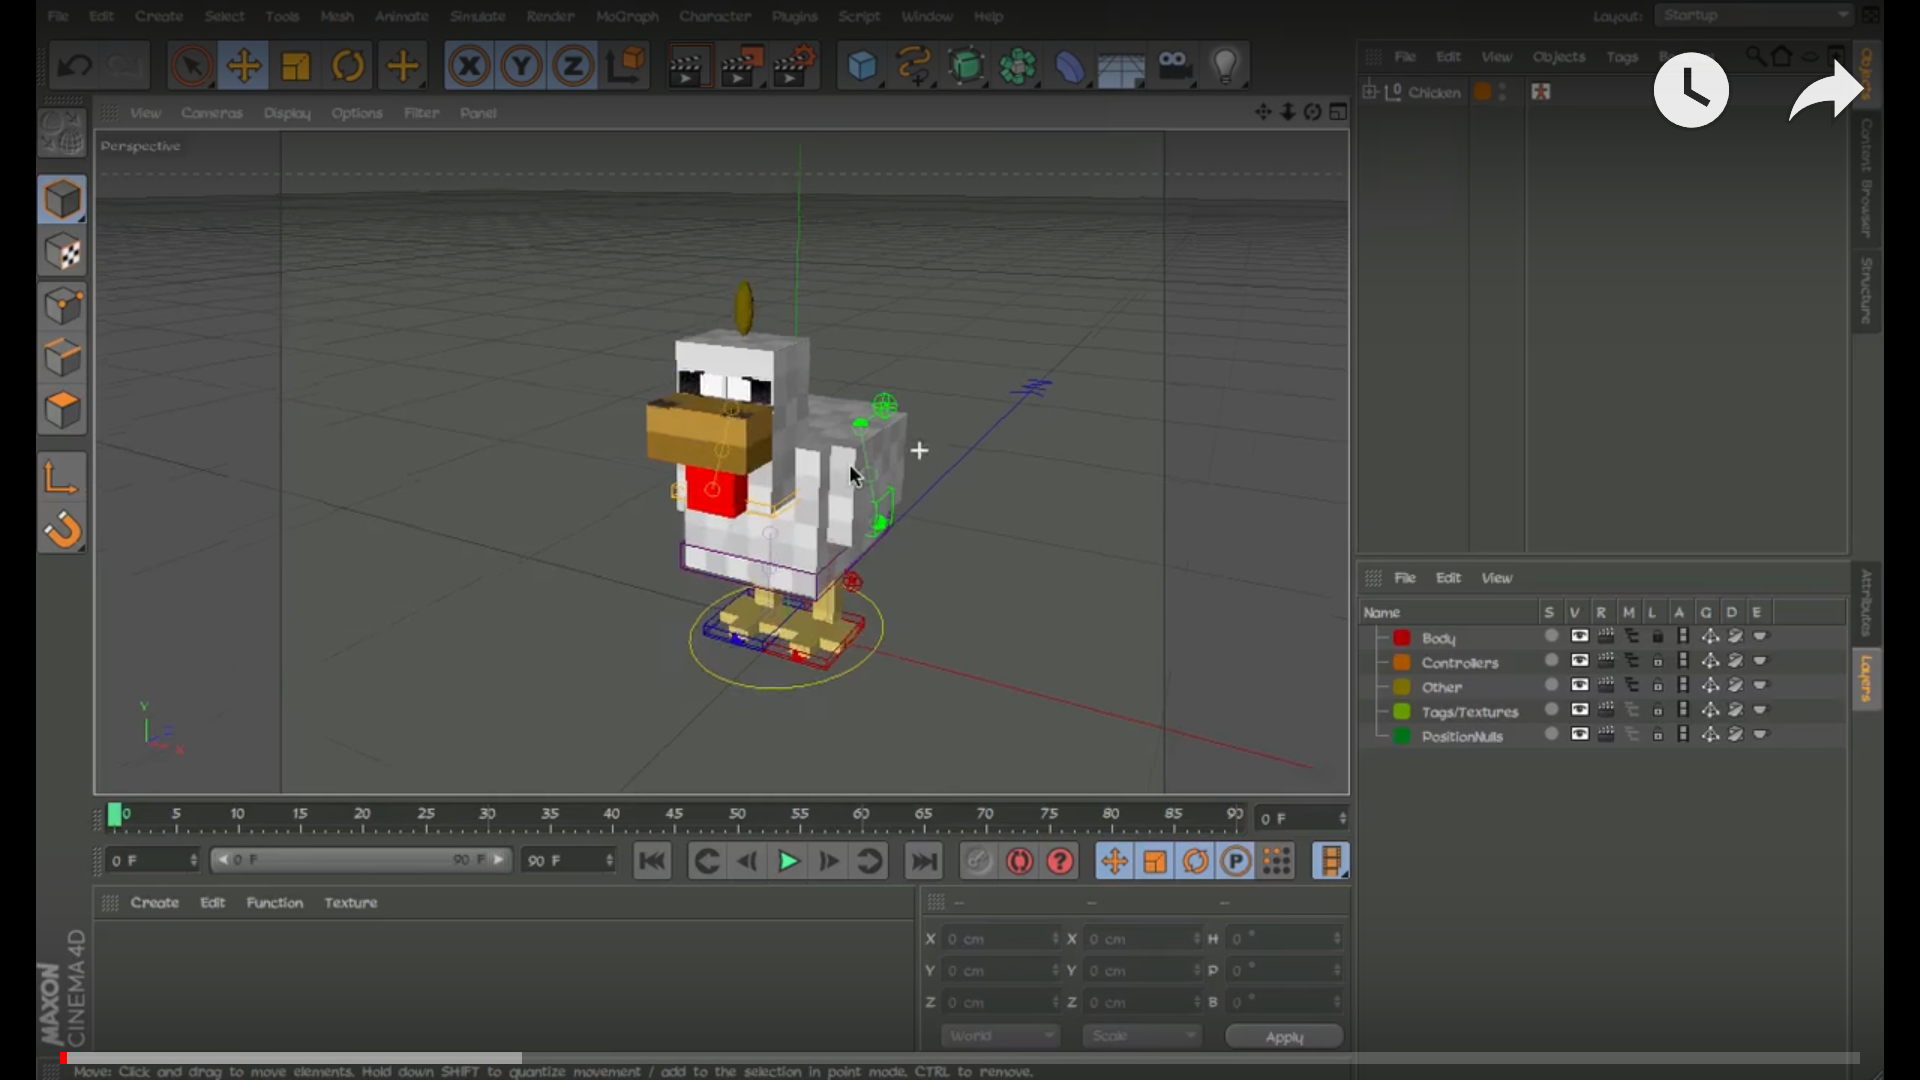This screenshot has width=1920, height=1080.
Task: Hide the Tags/Textures layer eye icon
Action: click(x=1579, y=710)
